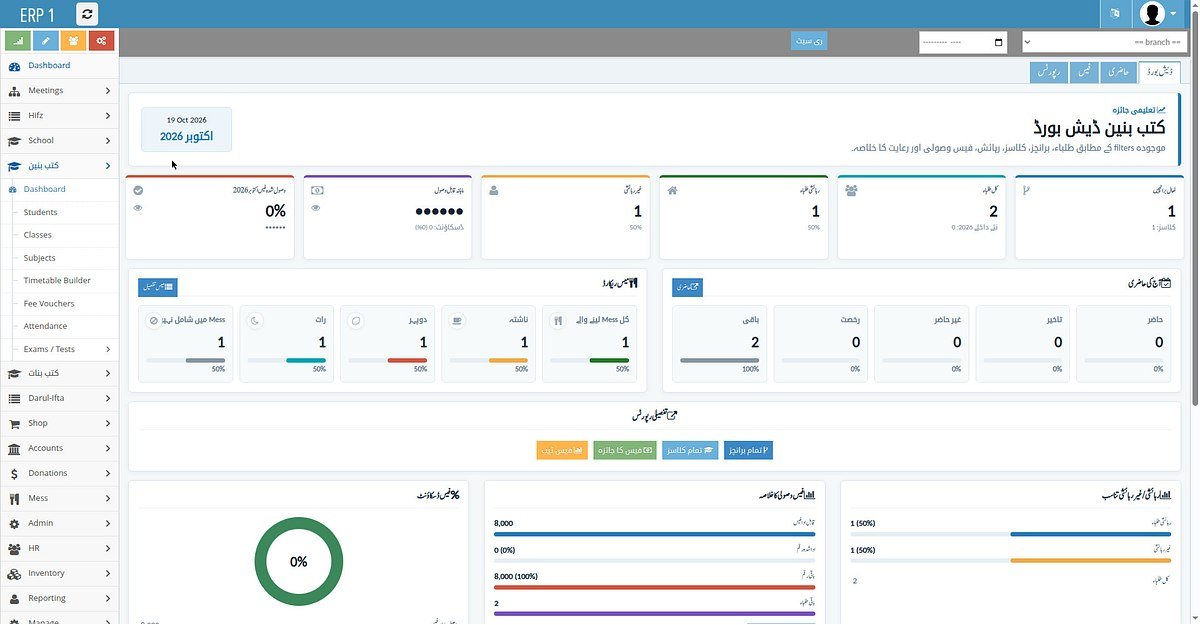Click the cutlery icon on کل Mess card
Screen dimensions: 1200x625
coord(558,320)
